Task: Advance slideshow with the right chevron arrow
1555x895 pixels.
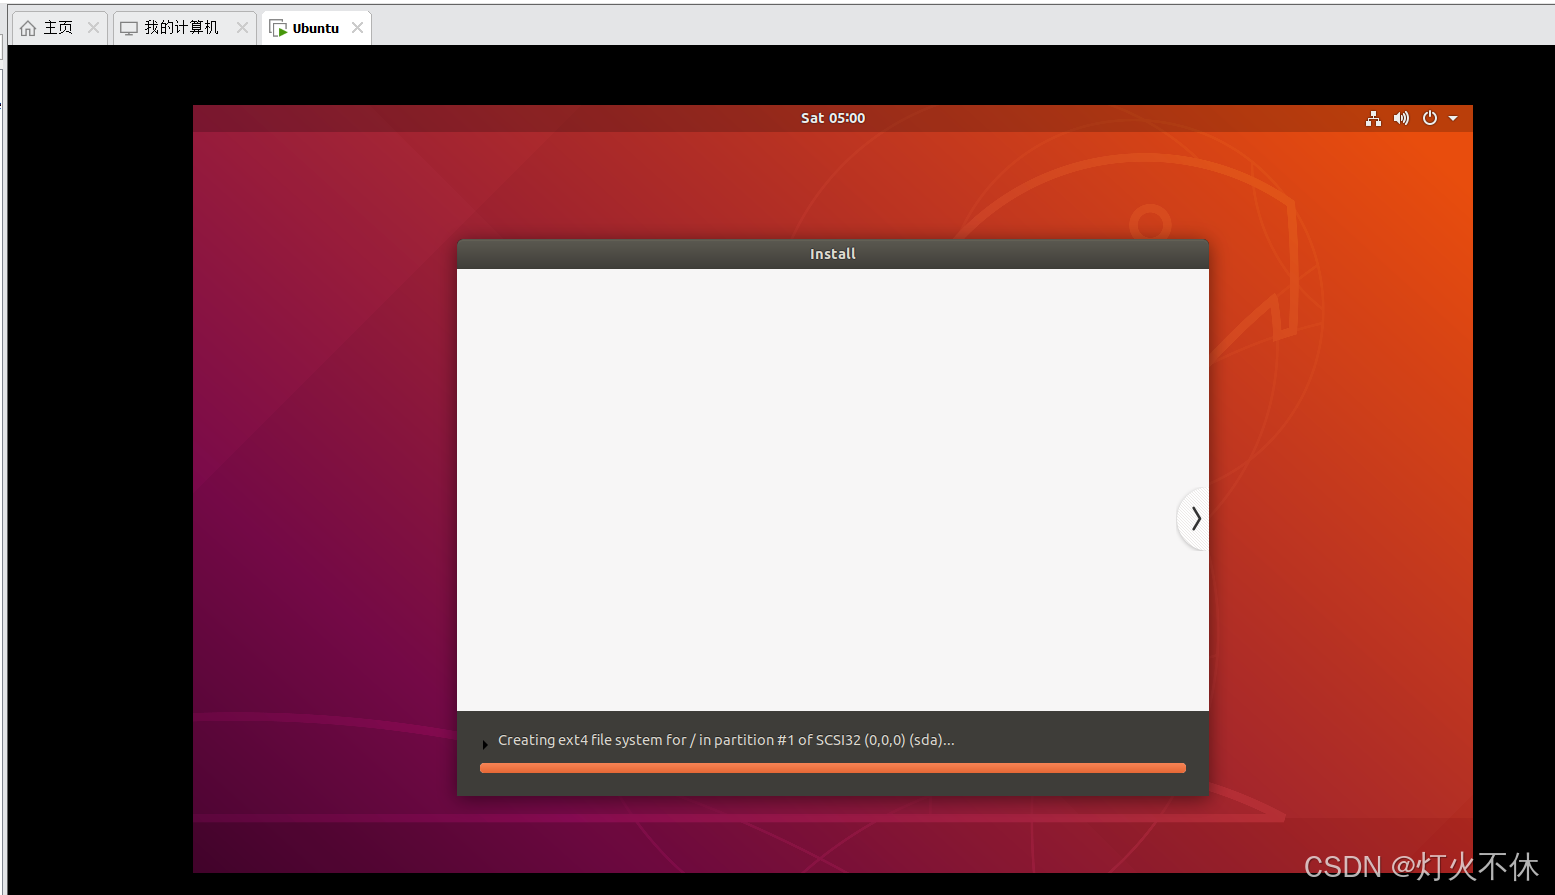Action: coord(1195,518)
